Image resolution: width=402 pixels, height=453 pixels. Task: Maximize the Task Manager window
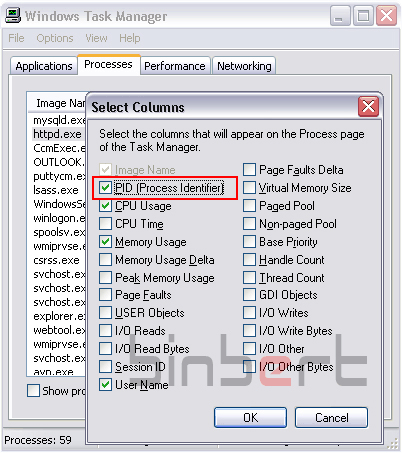click(x=363, y=16)
